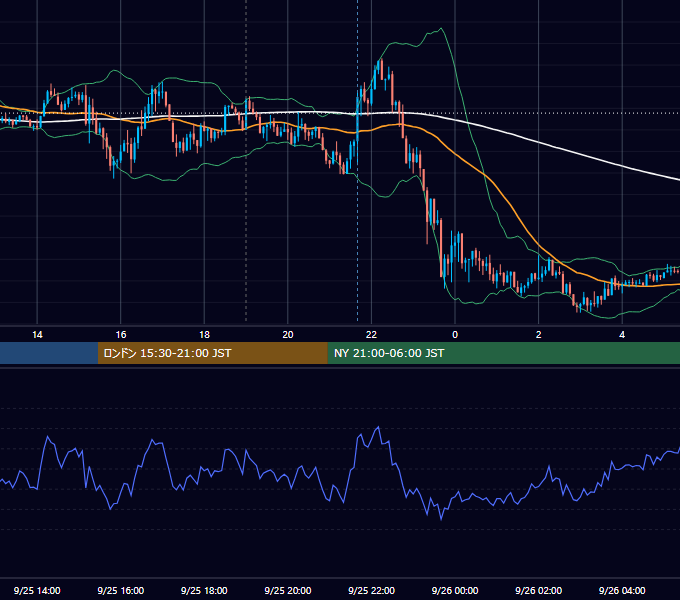680x600 pixels.
Task: Click hour label 22 on the chart axis
Action: (x=371, y=335)
